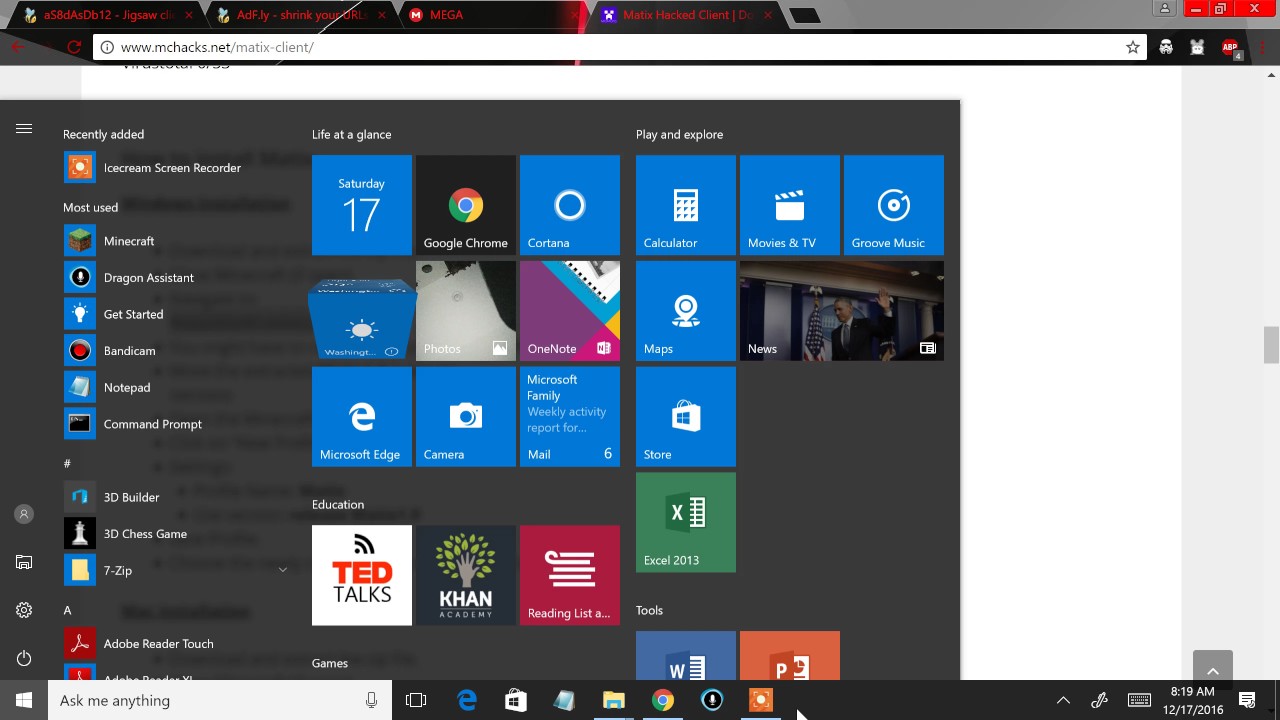Screen dimensions: 1280x720
Task: Open the touch keyboard tray icon
Action: tap(1139, 700)
